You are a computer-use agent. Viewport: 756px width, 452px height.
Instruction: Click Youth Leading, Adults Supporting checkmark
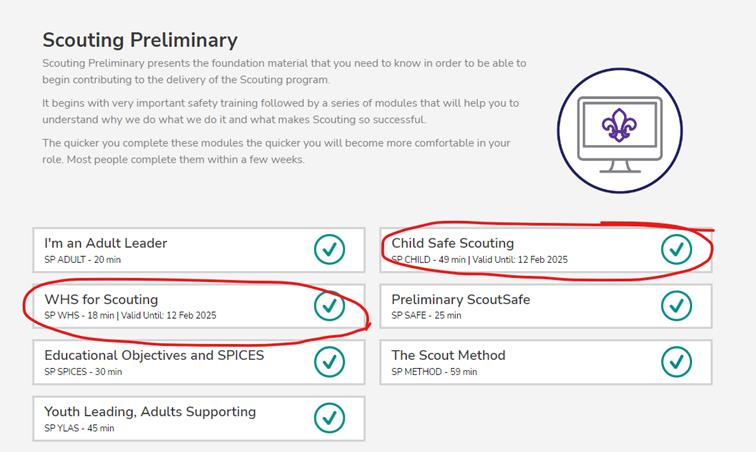click(329, 418)
